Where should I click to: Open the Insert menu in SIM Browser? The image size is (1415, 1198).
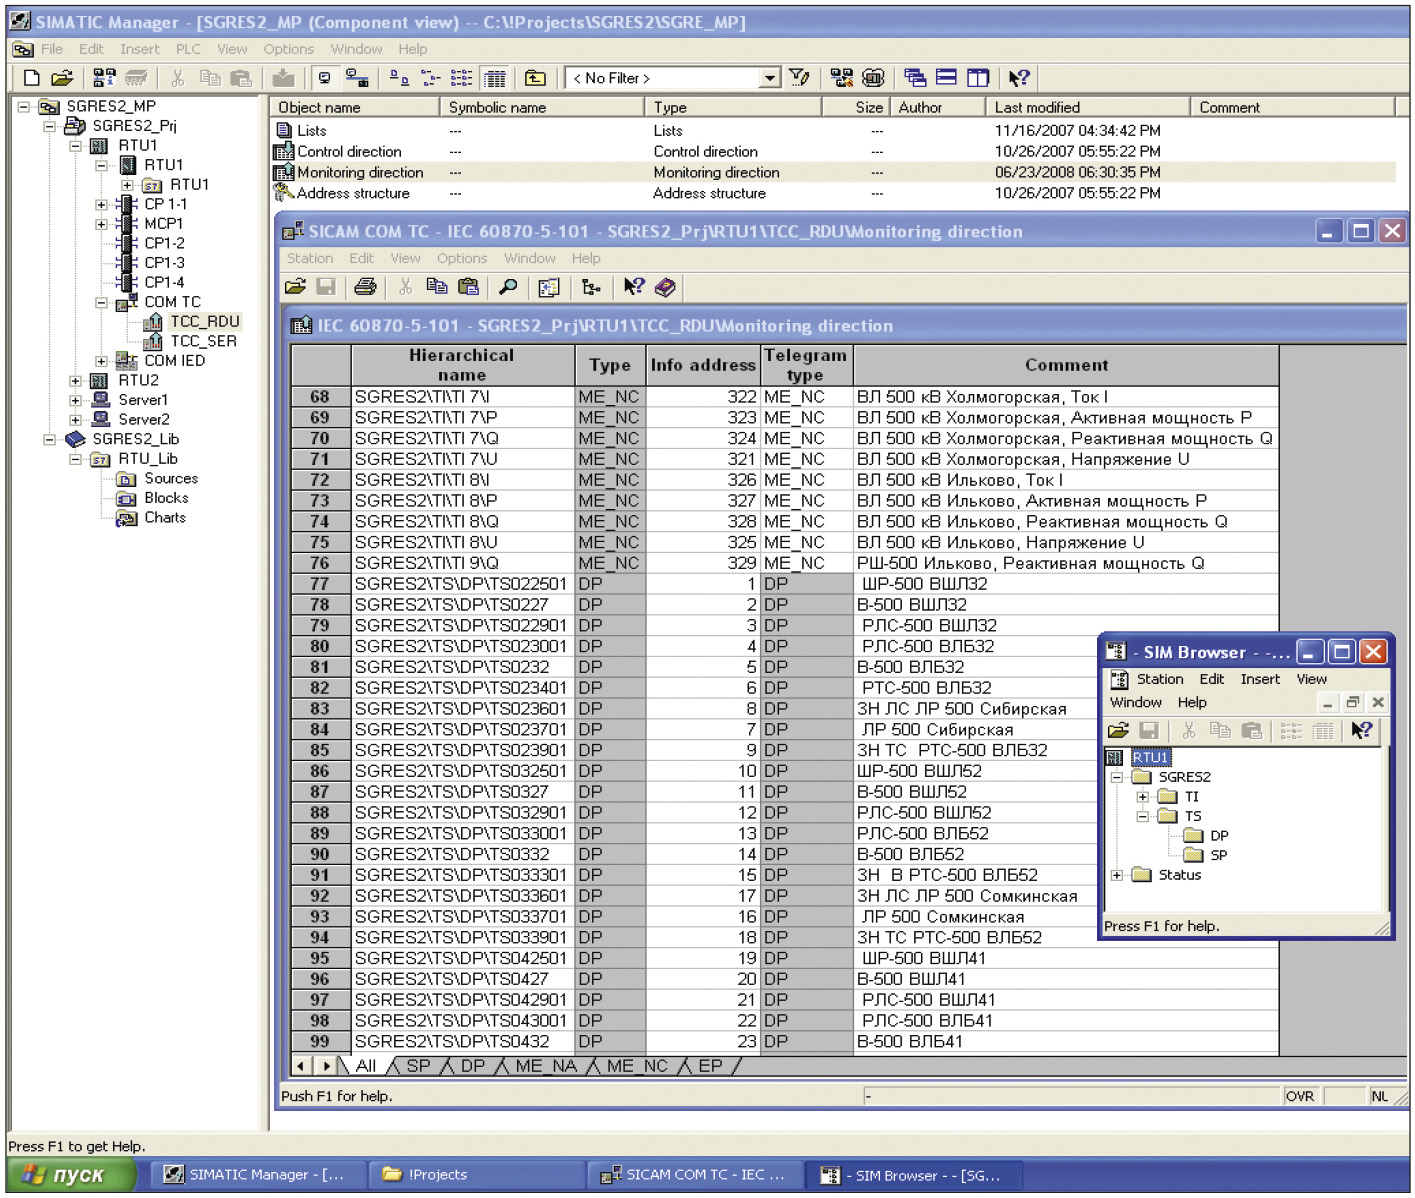coord(1260,679)
